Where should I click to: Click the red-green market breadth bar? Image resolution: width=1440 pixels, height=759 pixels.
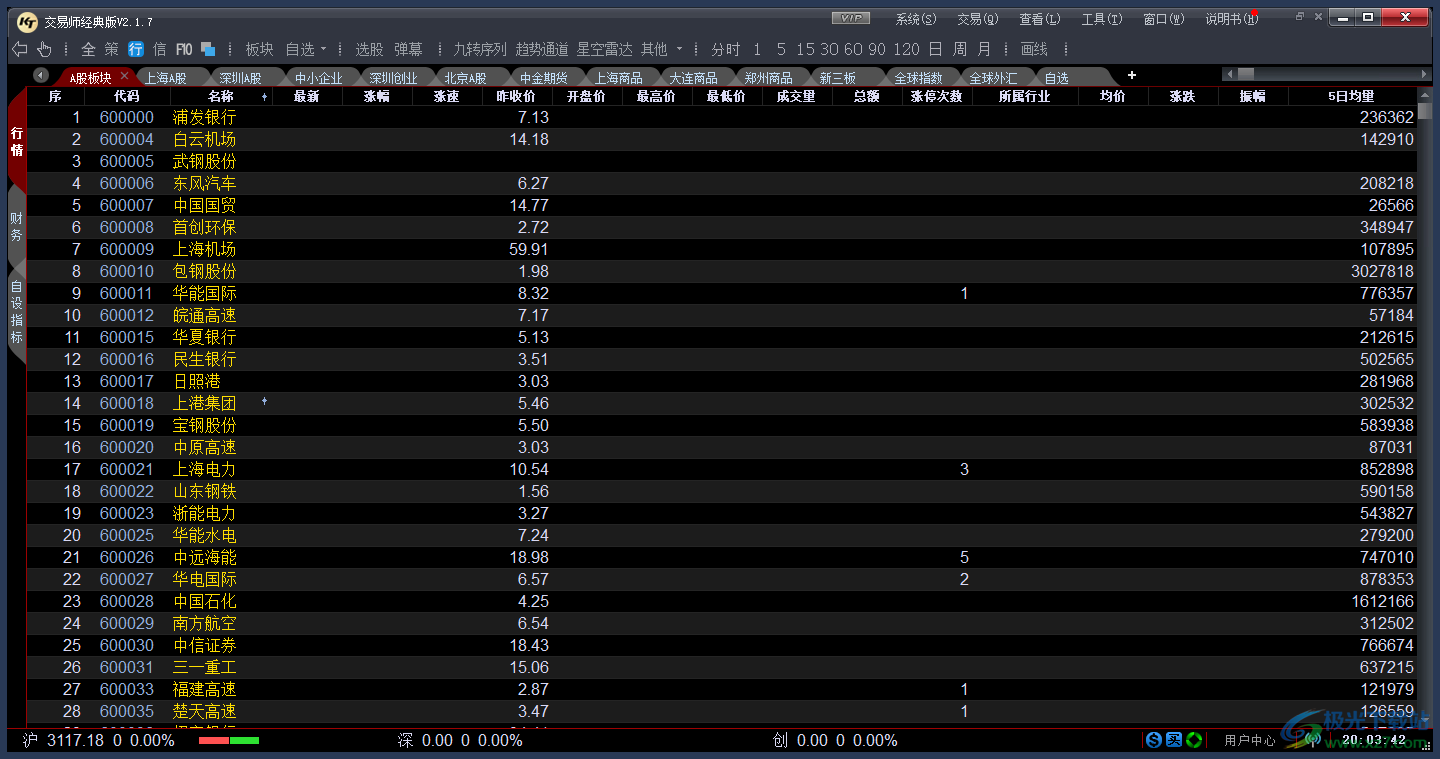[229, 741]
